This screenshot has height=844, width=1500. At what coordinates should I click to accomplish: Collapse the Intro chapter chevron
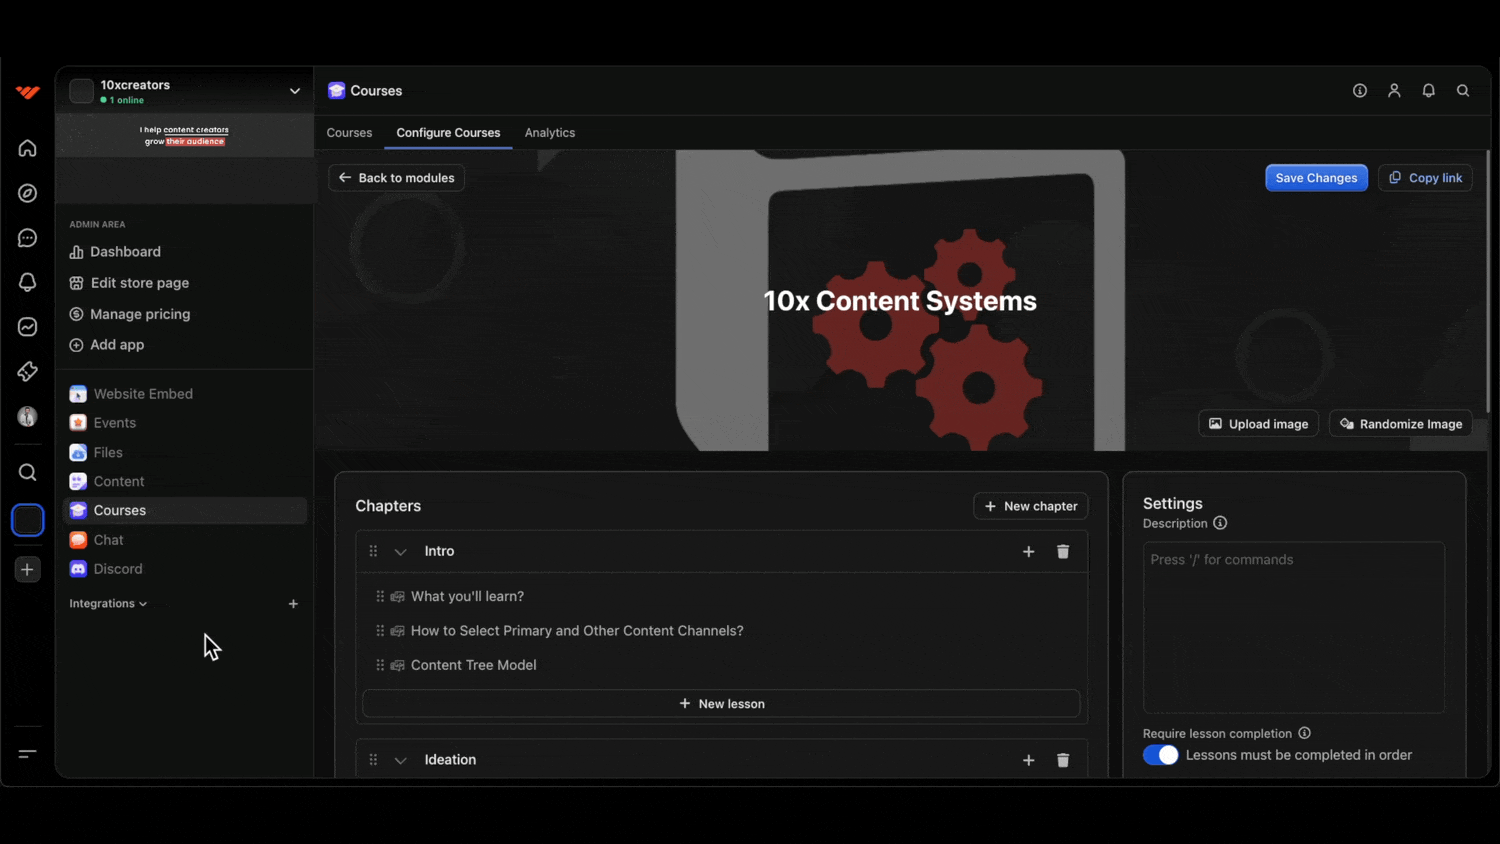tap(400, 552)
